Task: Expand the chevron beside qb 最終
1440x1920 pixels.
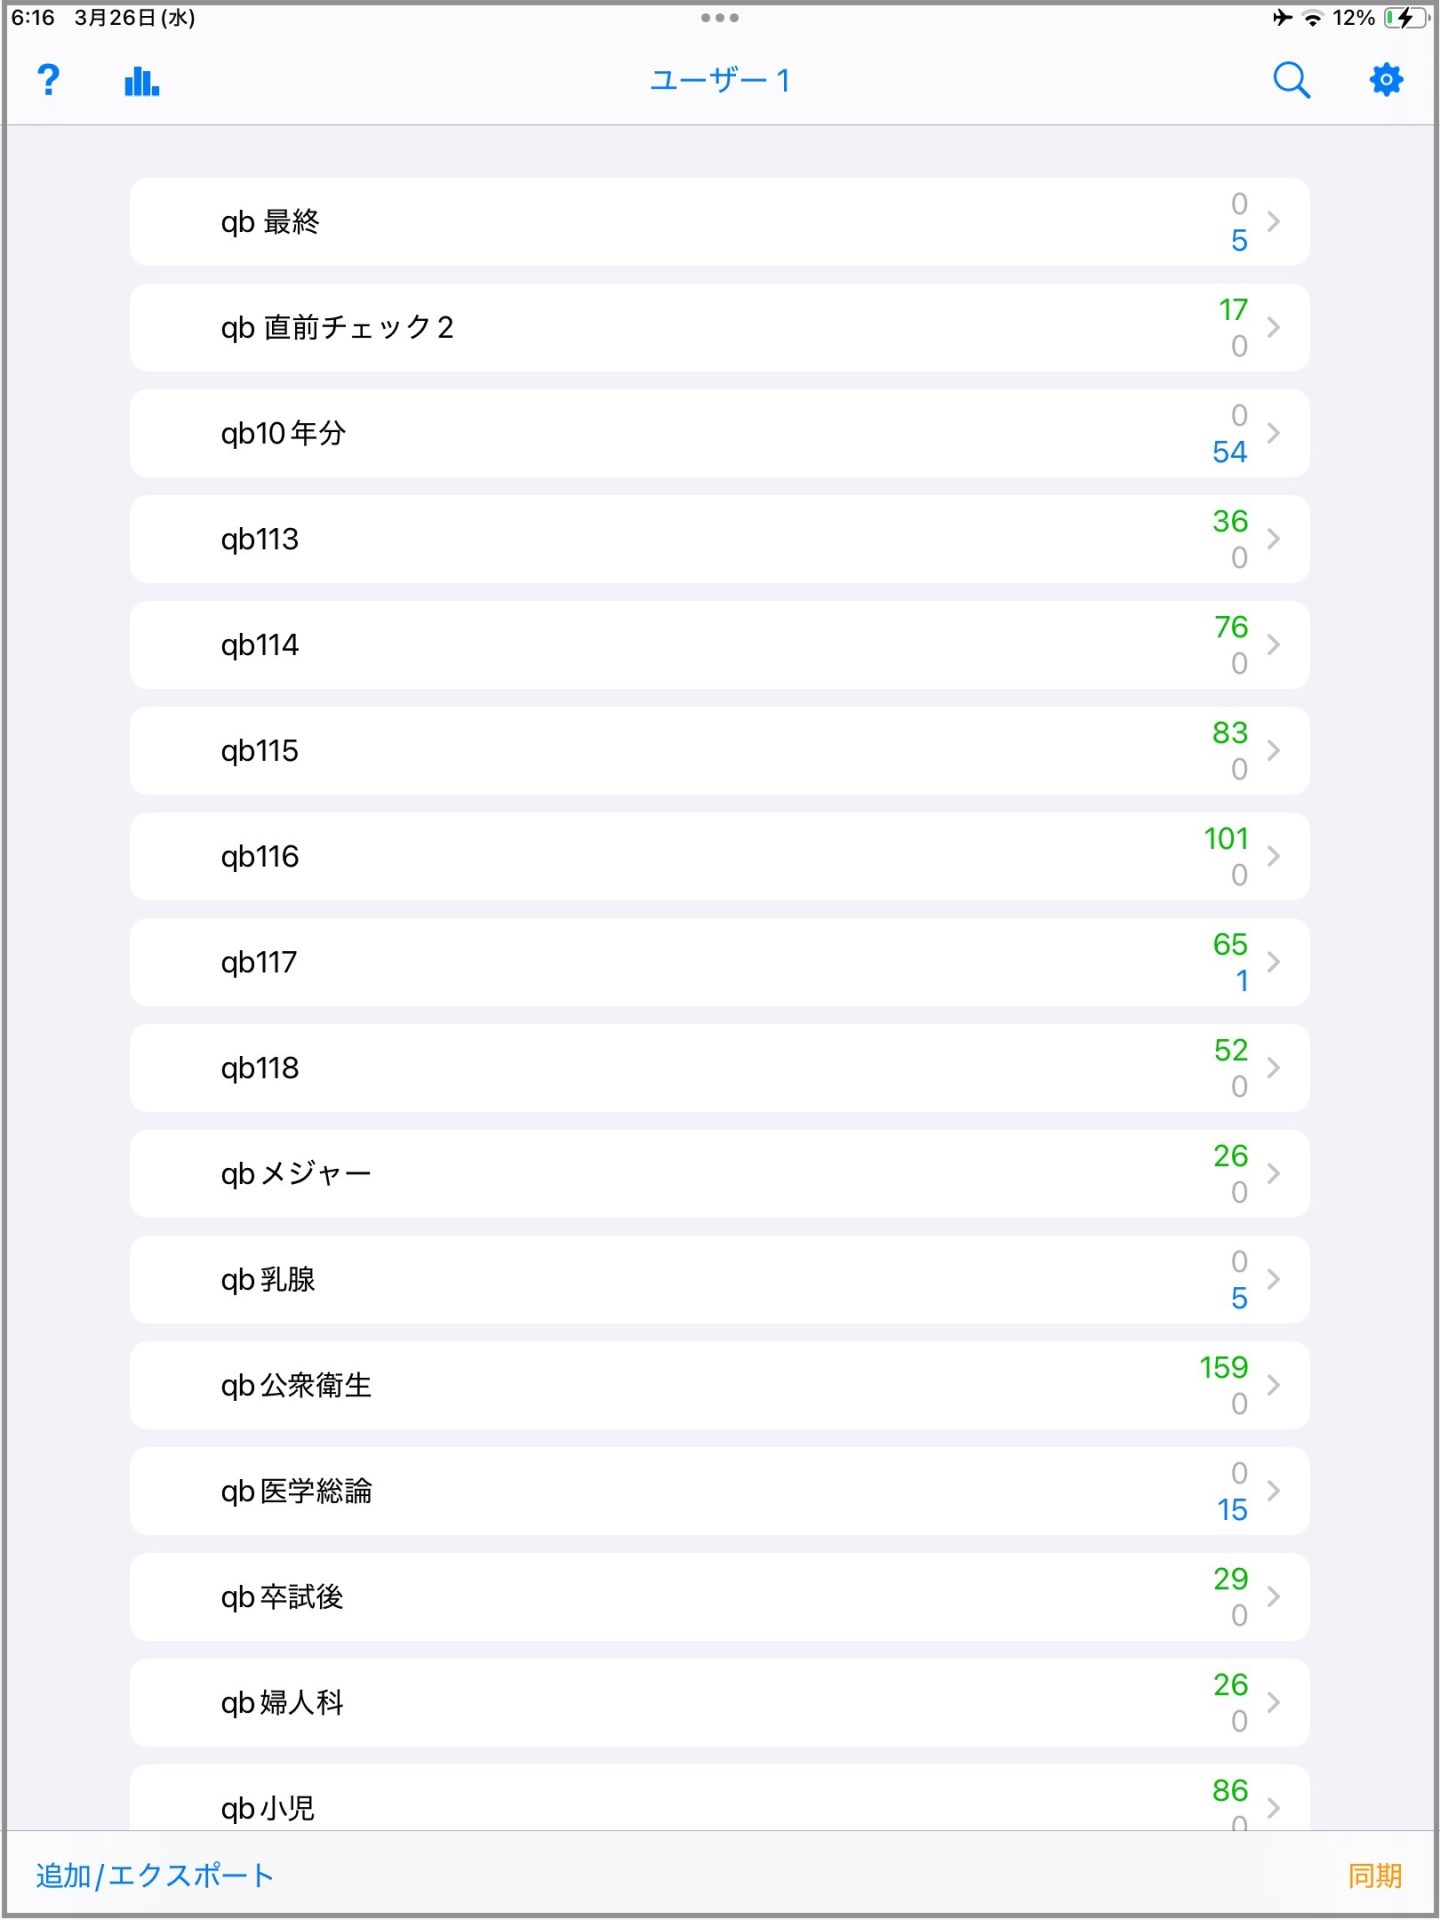Action: pos(1273,222)
